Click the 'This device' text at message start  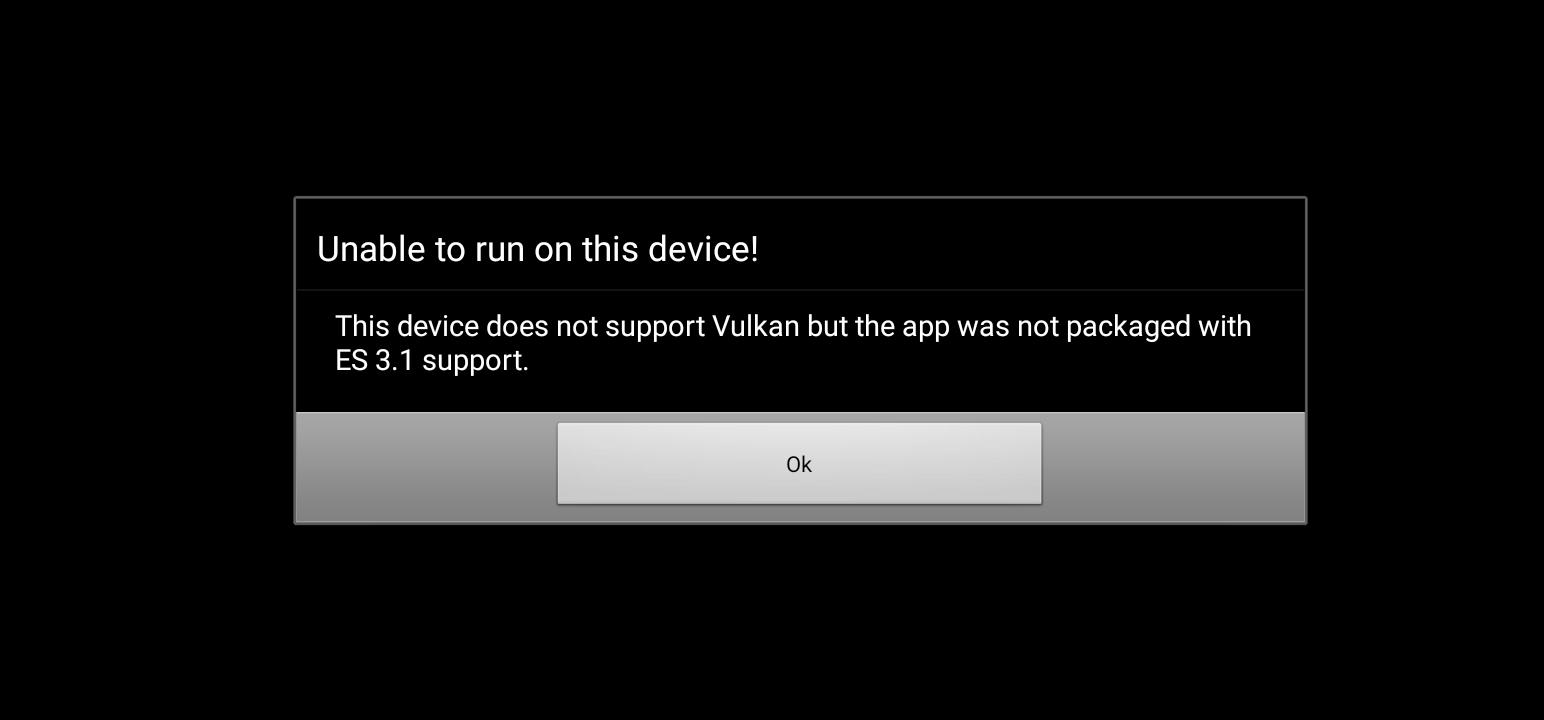point(407,327)
